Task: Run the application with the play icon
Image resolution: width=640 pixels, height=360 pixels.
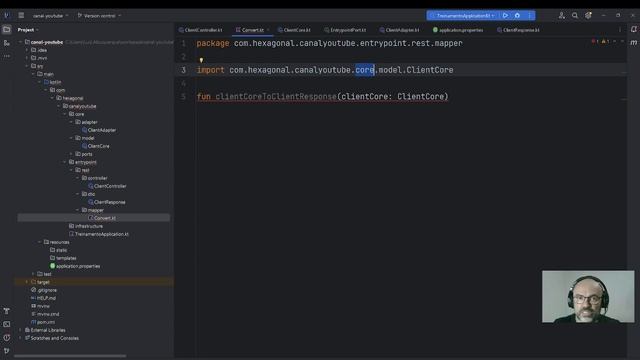Action: tap(505, 16)
